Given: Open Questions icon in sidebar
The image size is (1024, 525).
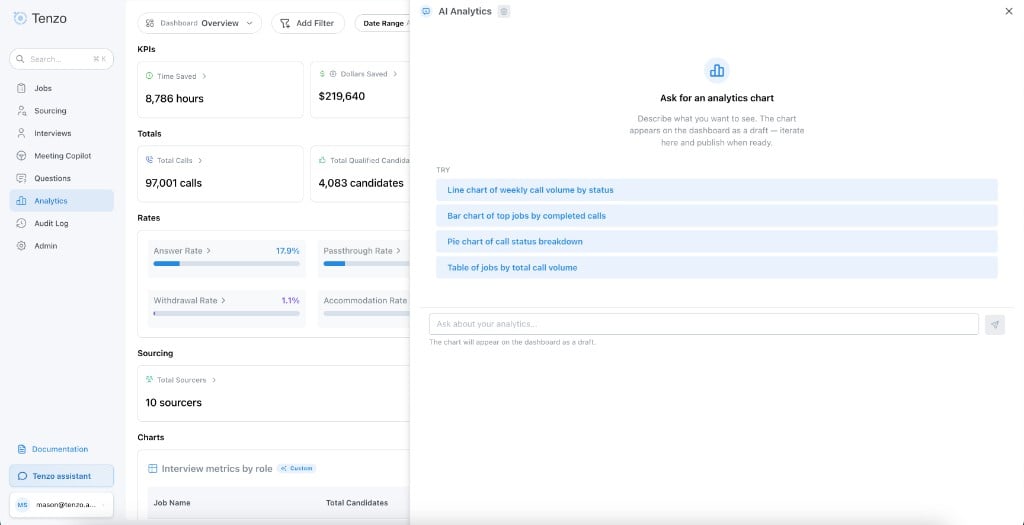Looking at the screenshot, I should tap(22, 178).
